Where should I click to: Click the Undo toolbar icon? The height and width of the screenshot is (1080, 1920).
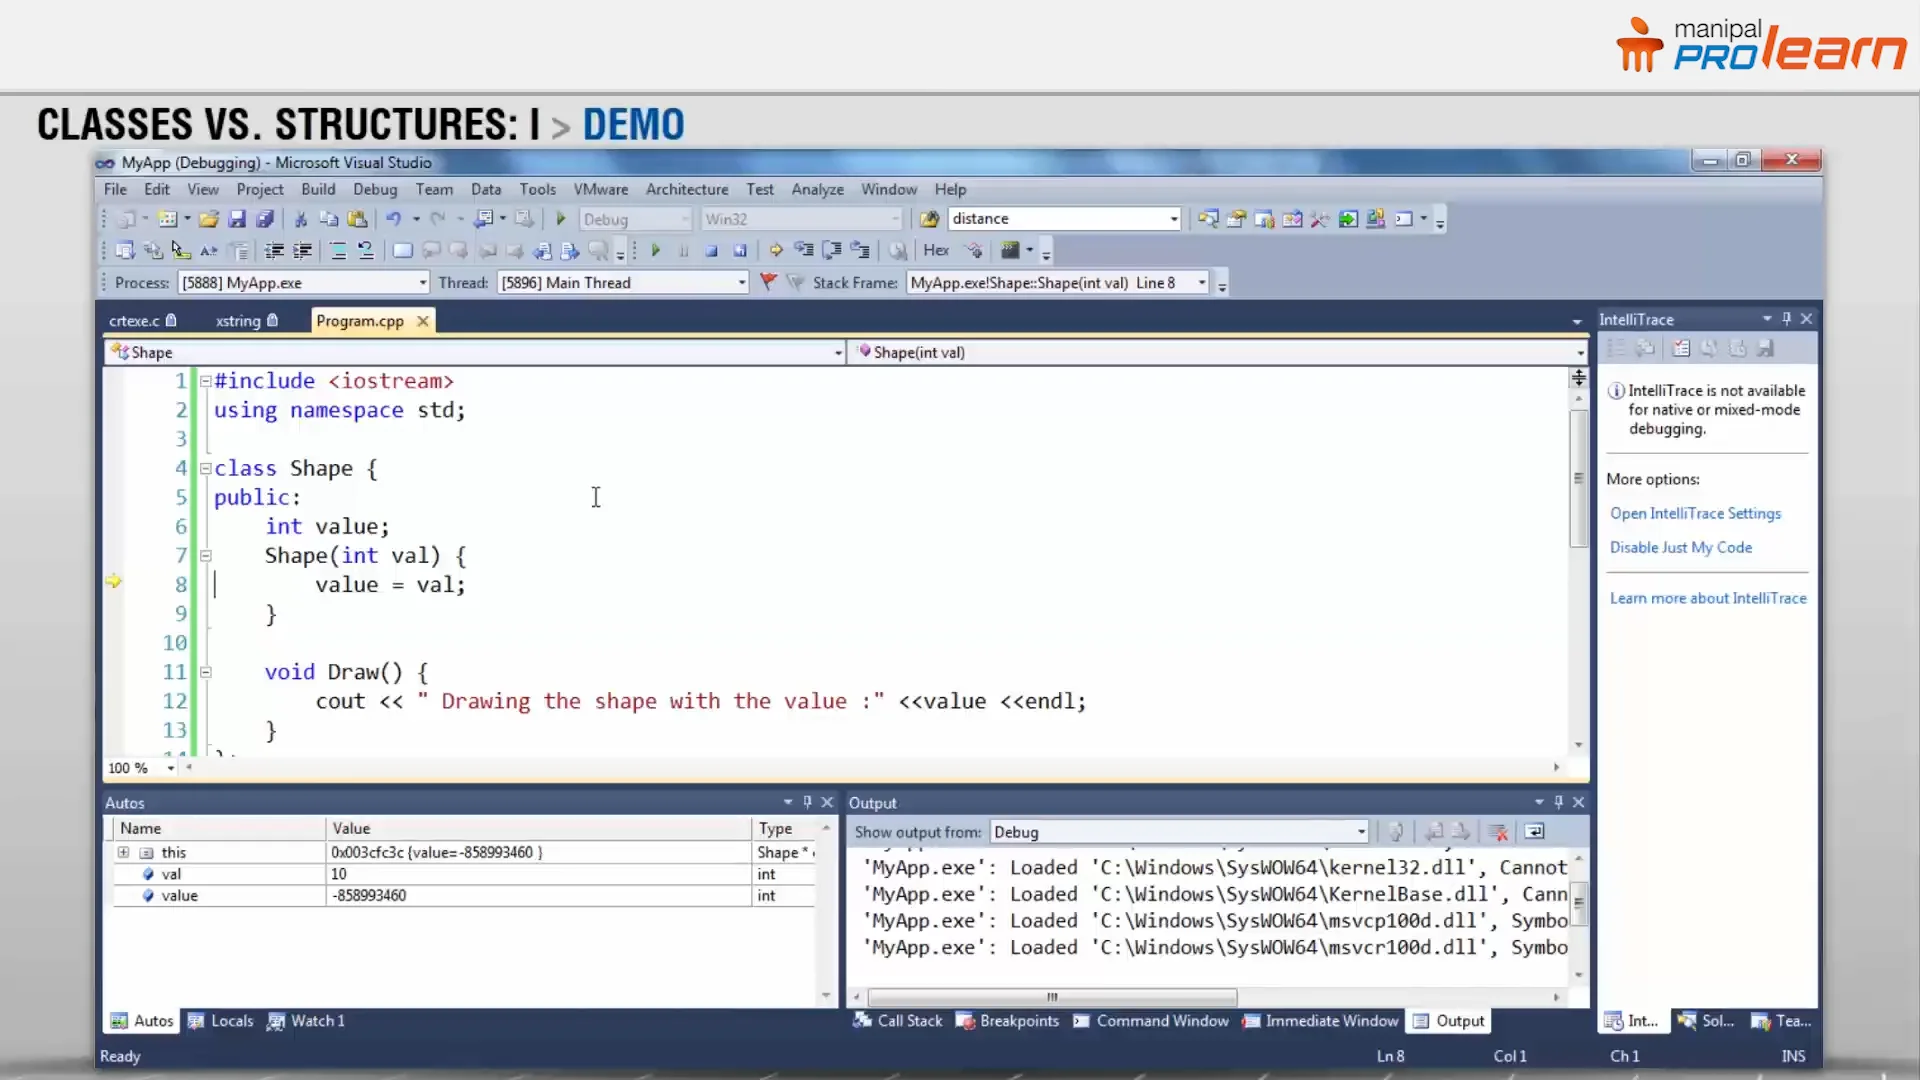tap(396, 219)
